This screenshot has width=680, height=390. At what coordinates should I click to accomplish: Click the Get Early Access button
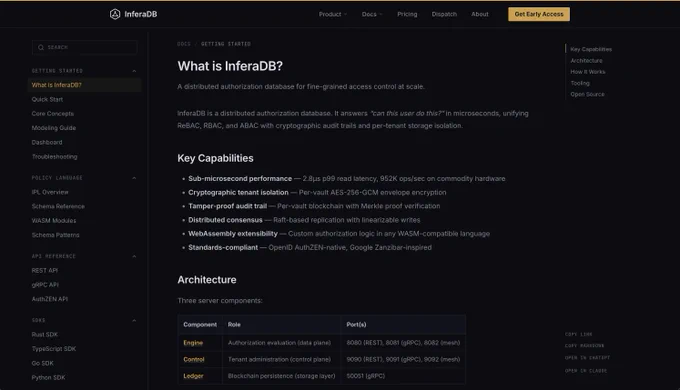[539, 14]
